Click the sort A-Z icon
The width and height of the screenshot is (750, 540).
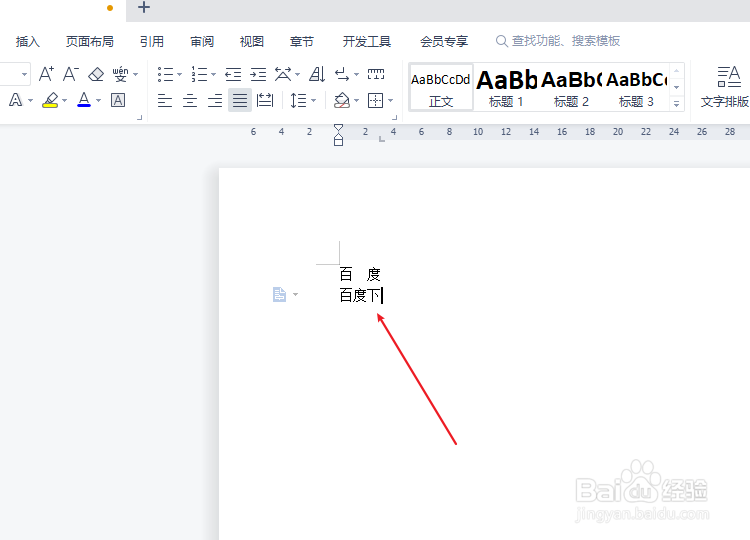point(317,74)
